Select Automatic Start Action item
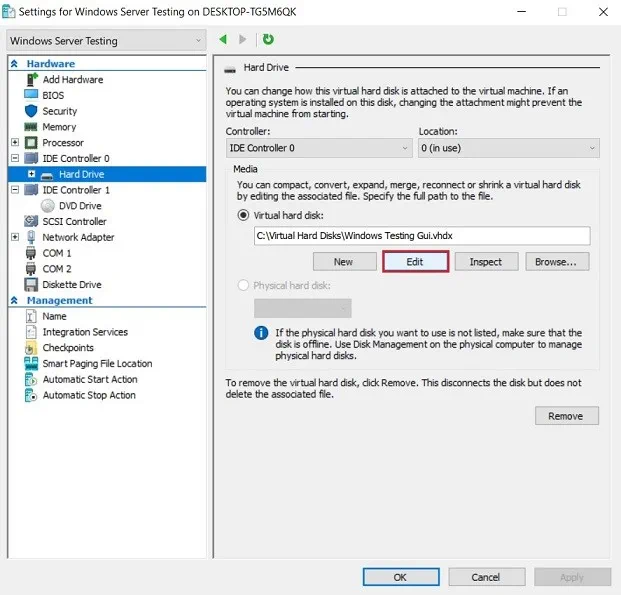Screen dimensions: 621x595 pyautogui.click(x=90, y=380)
